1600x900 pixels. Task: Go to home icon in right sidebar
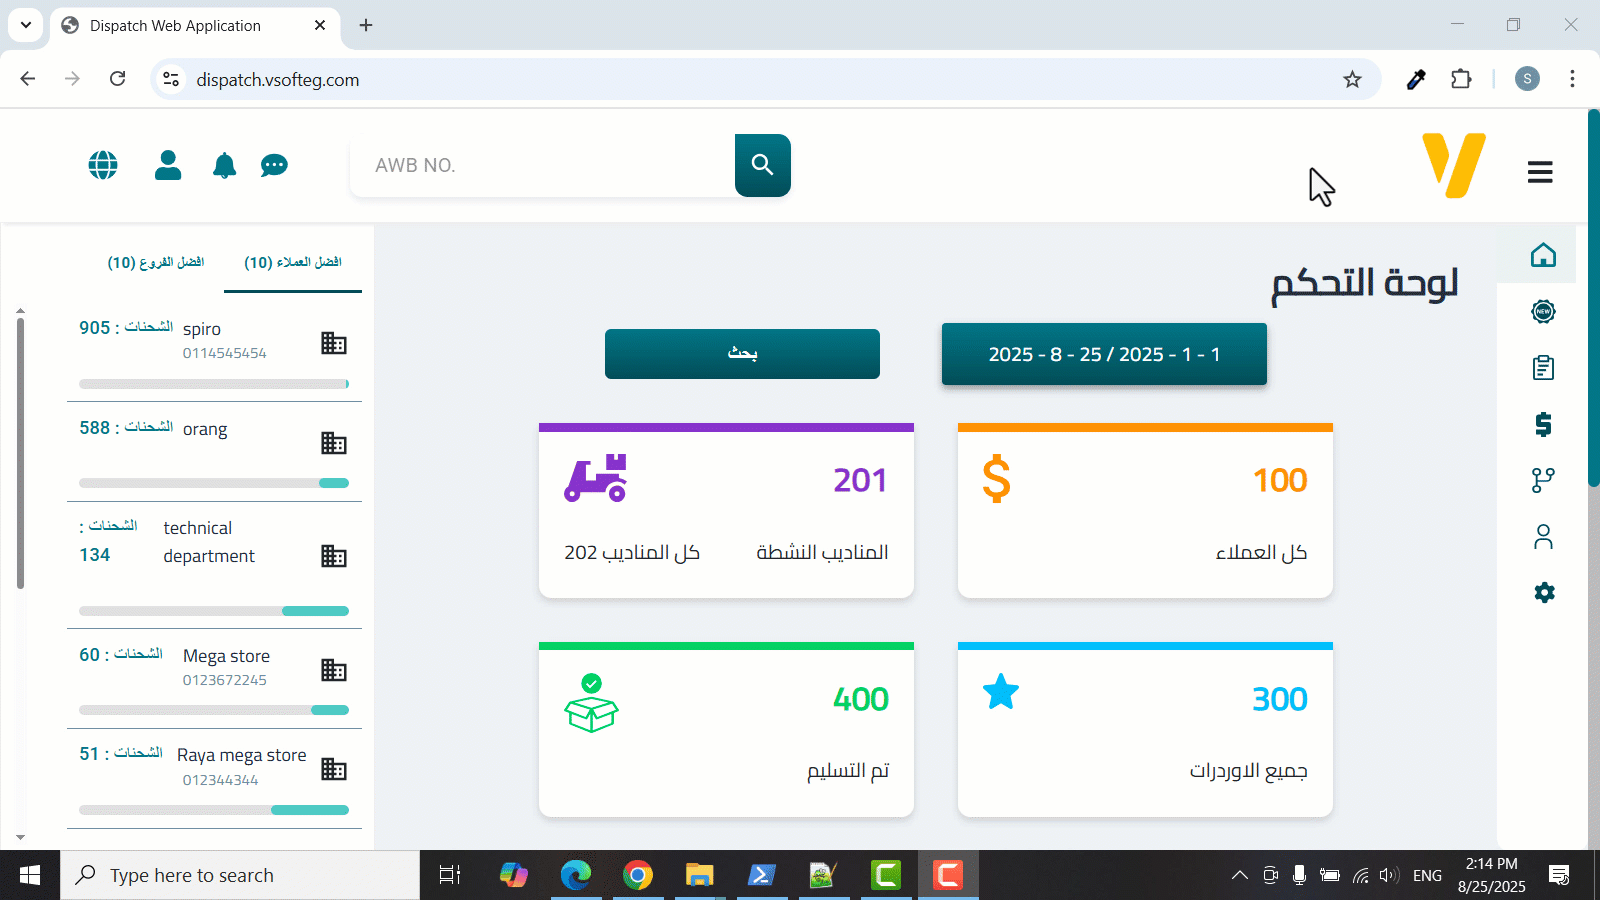tap(1543, 256)
